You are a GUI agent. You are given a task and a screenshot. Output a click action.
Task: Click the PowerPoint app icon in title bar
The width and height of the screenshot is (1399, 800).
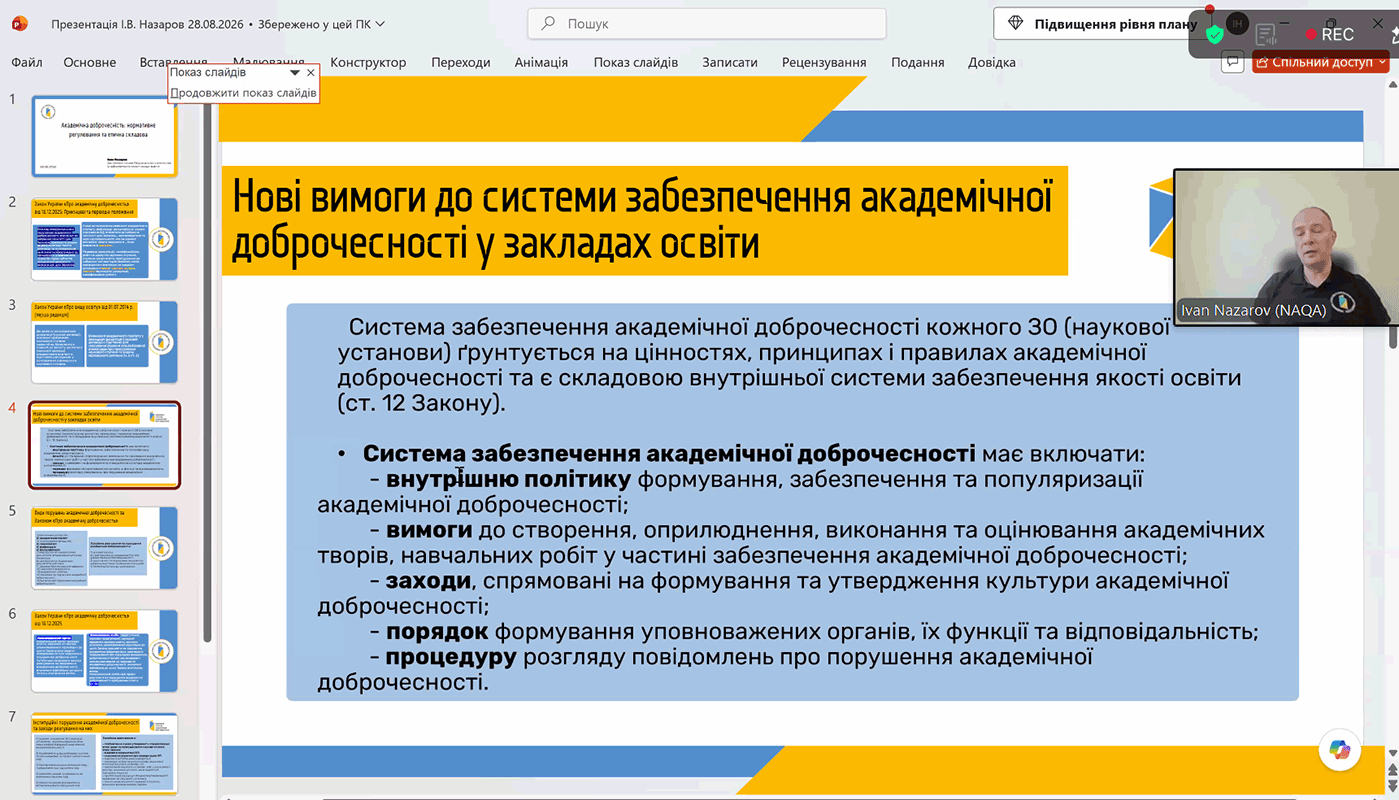click(x=18, y=23)
